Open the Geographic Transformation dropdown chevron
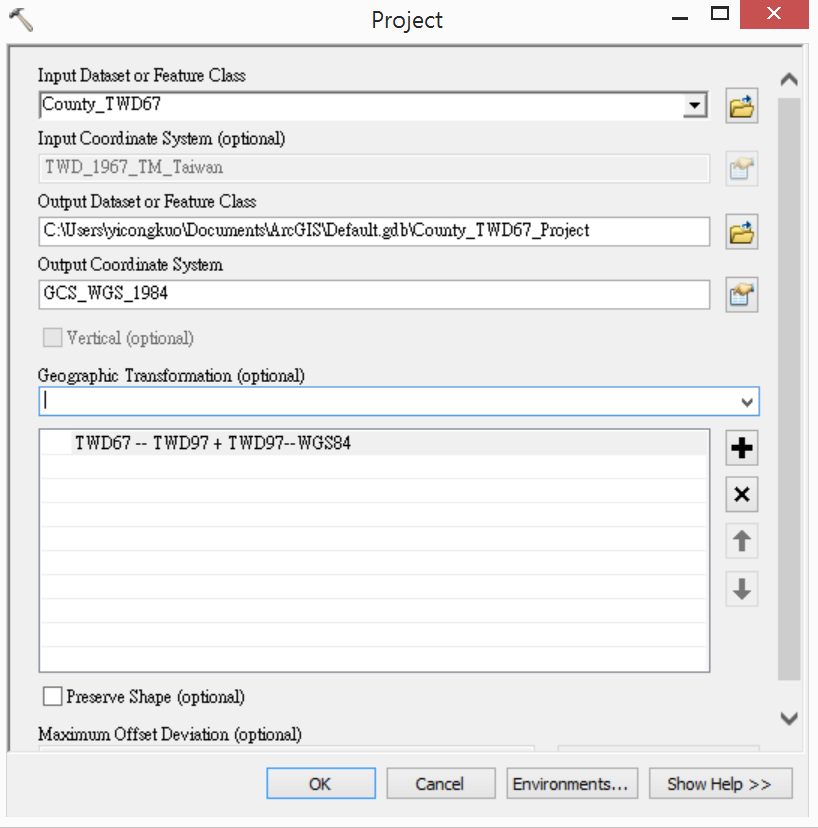Viewport: 818px width, 828px height. 747,402
